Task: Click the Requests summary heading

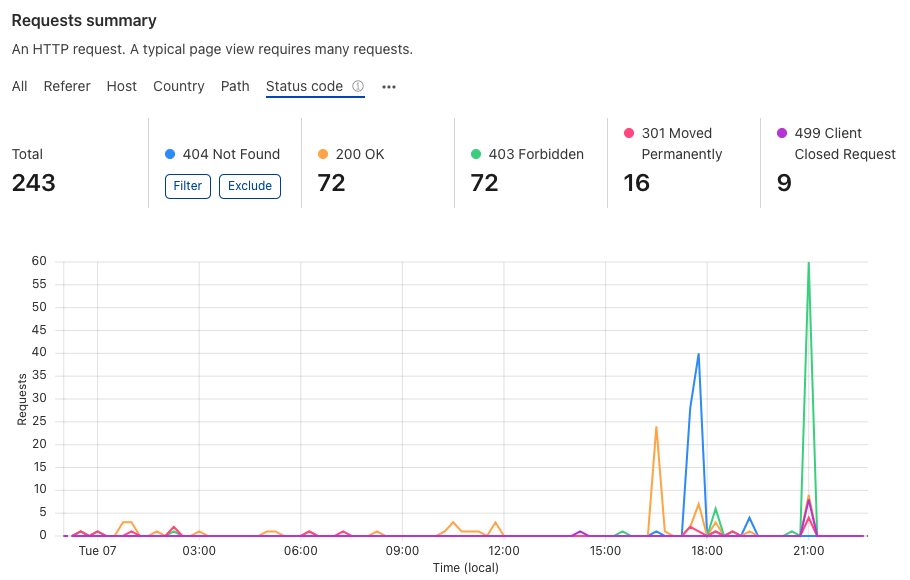Action: coord(84,20)
